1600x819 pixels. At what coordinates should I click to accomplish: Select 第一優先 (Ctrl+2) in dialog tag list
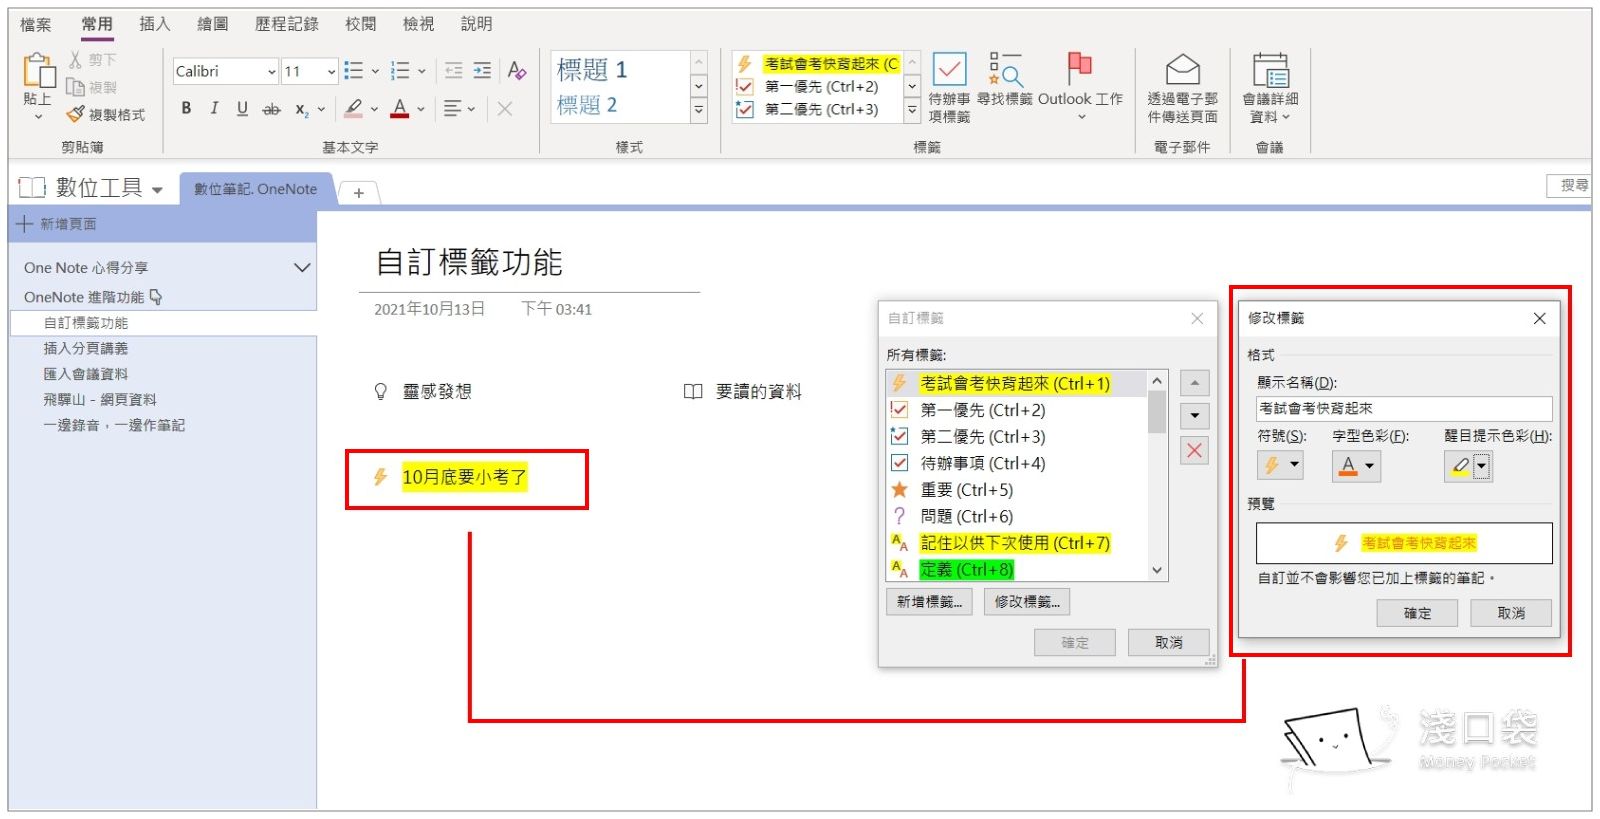coord(1016,410)
